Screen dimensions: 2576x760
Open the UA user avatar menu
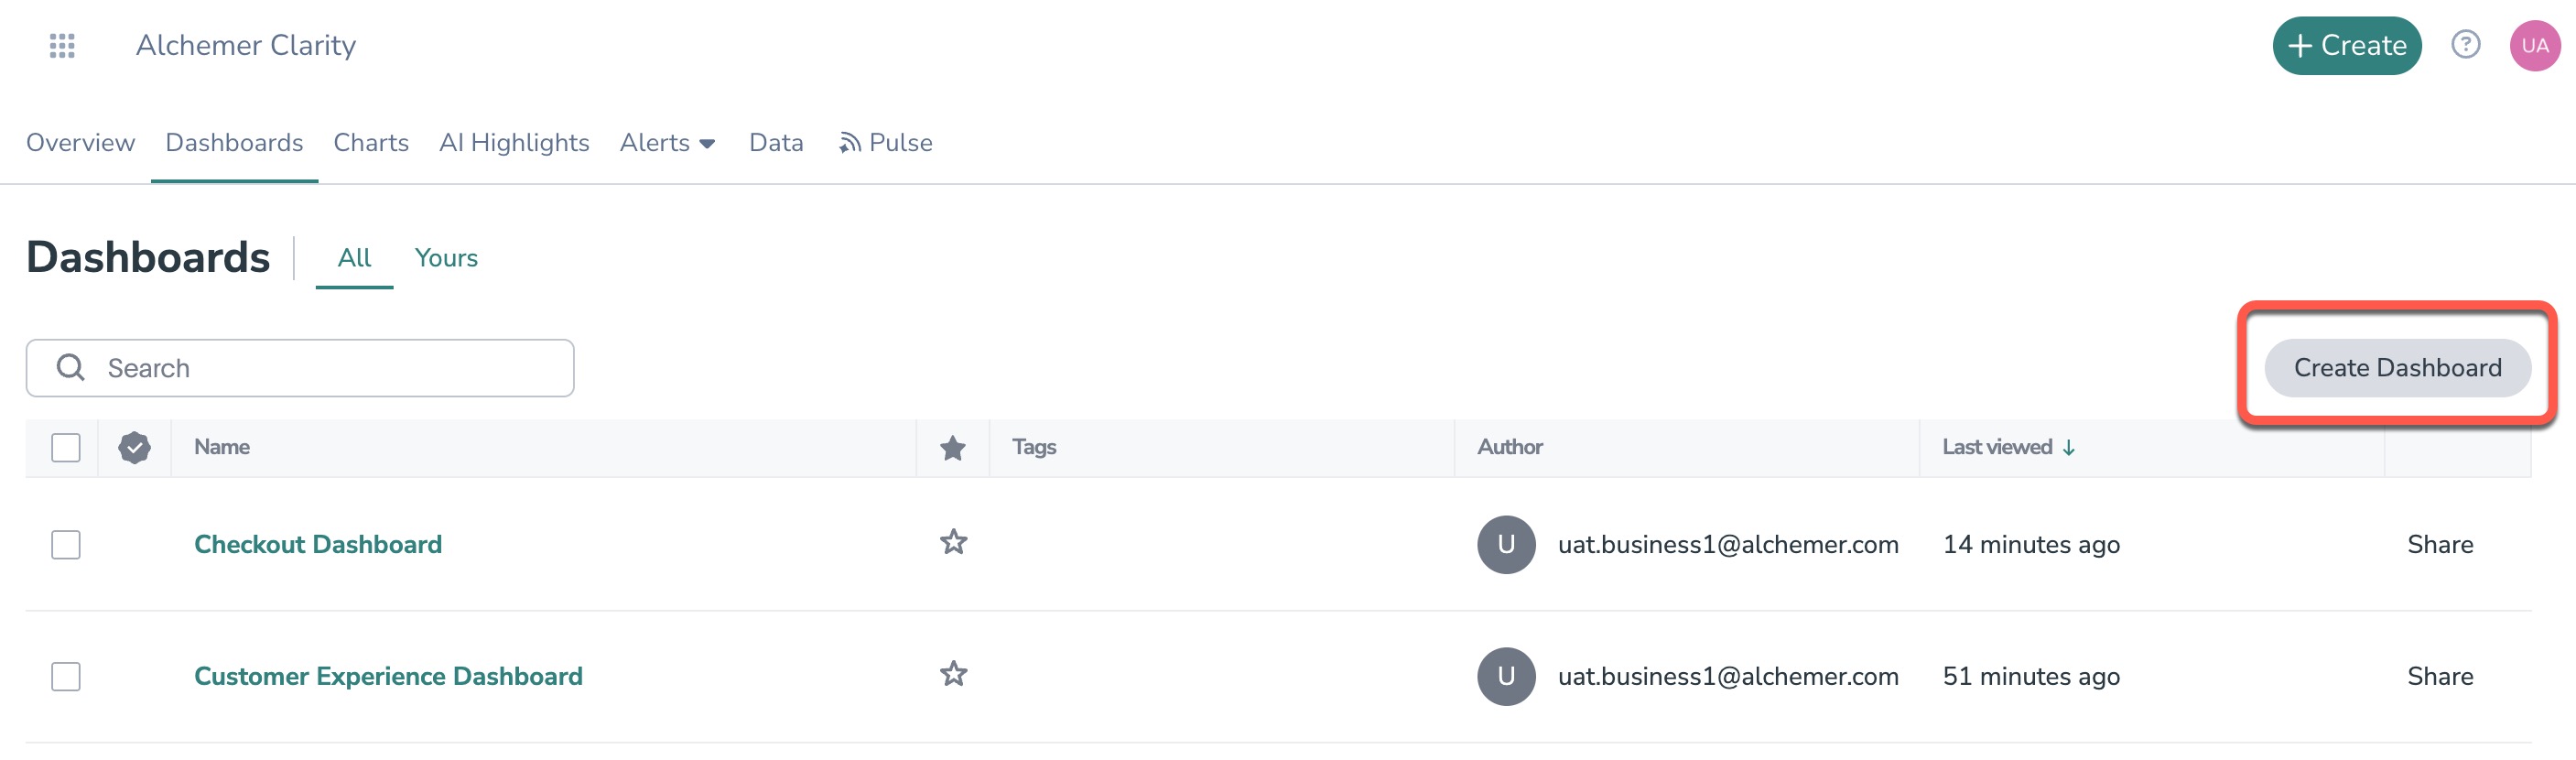pyautogui.click(x=2534, y=45)
